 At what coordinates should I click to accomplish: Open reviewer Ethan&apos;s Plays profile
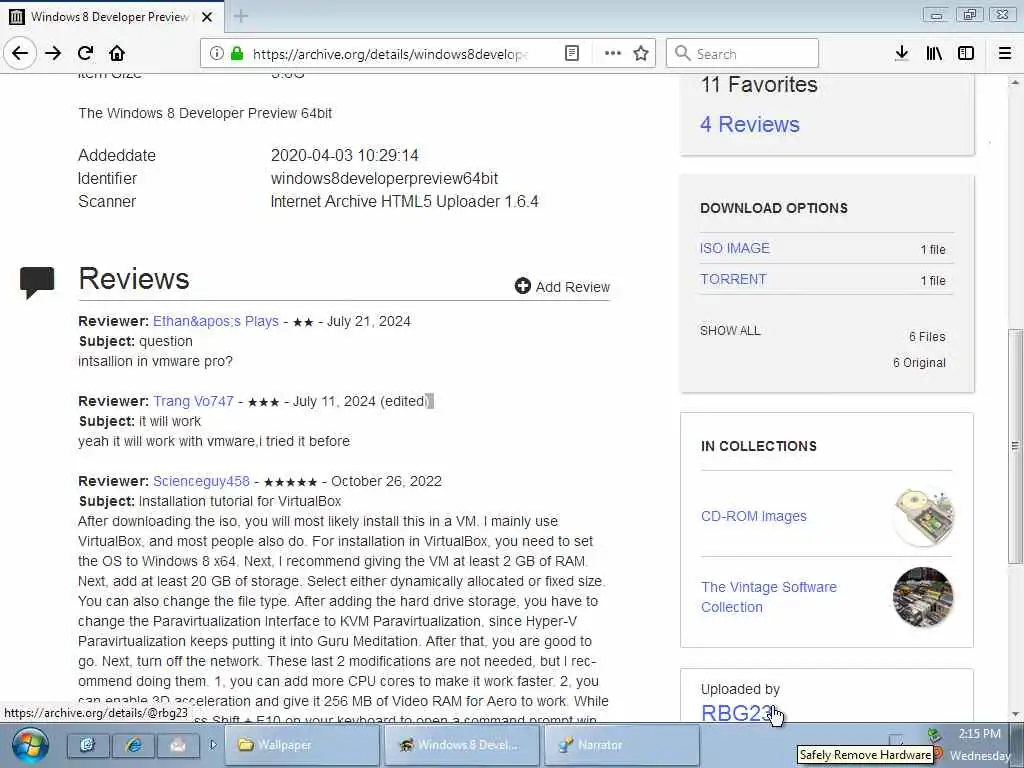216,321
